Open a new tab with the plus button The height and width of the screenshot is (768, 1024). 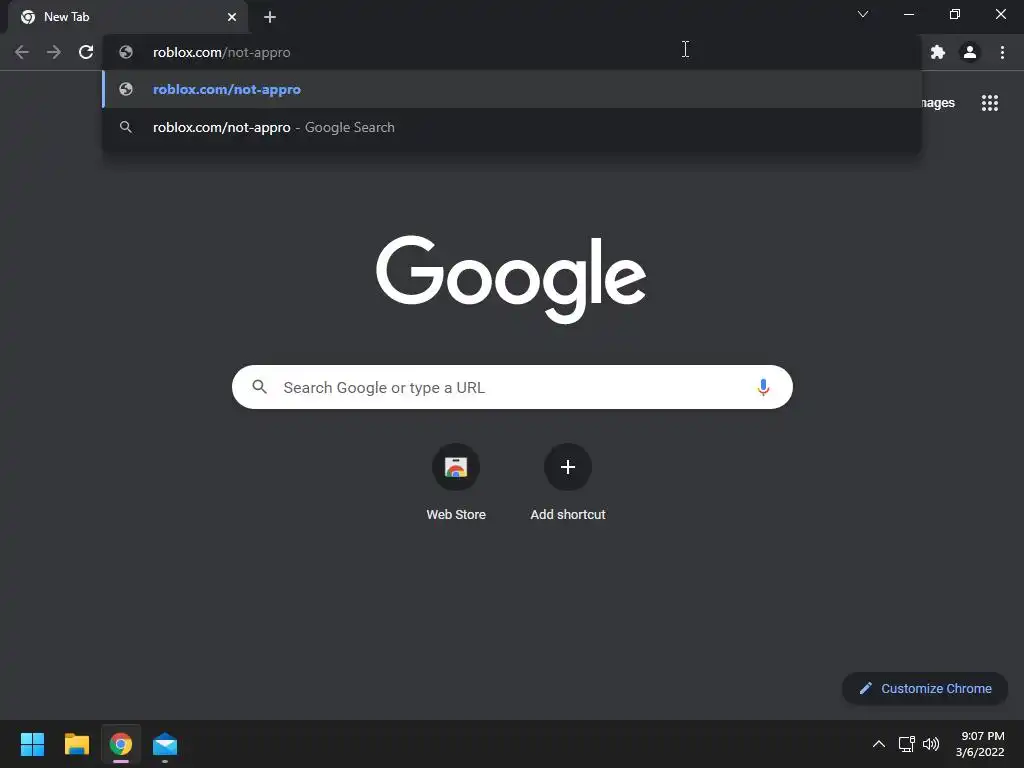click(270, 17)
